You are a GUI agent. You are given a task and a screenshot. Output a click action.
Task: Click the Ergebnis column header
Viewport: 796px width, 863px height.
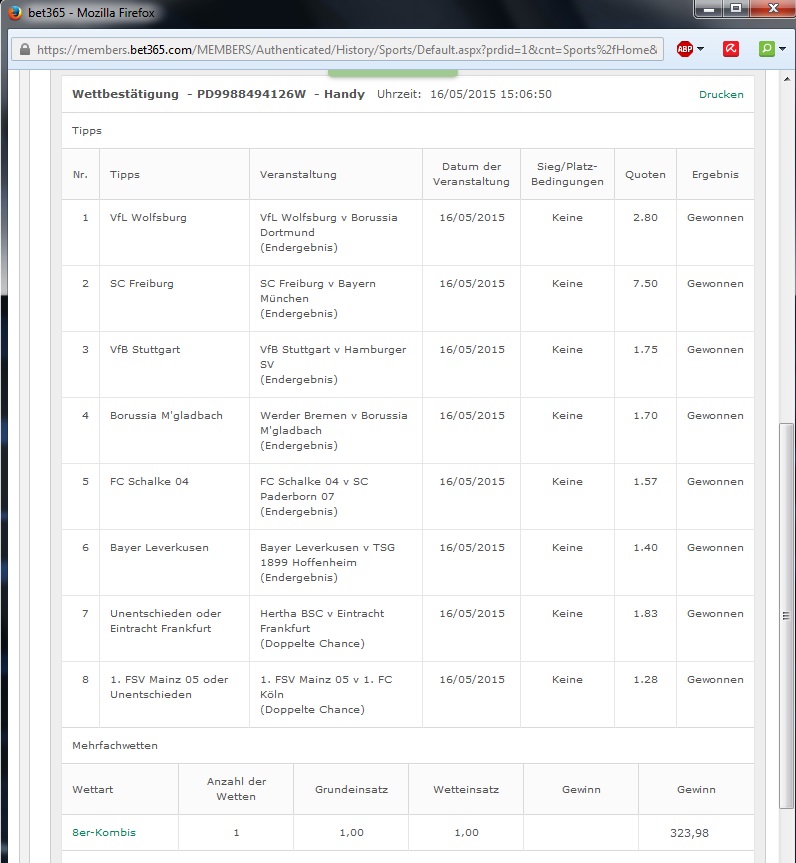coord(715,174)
